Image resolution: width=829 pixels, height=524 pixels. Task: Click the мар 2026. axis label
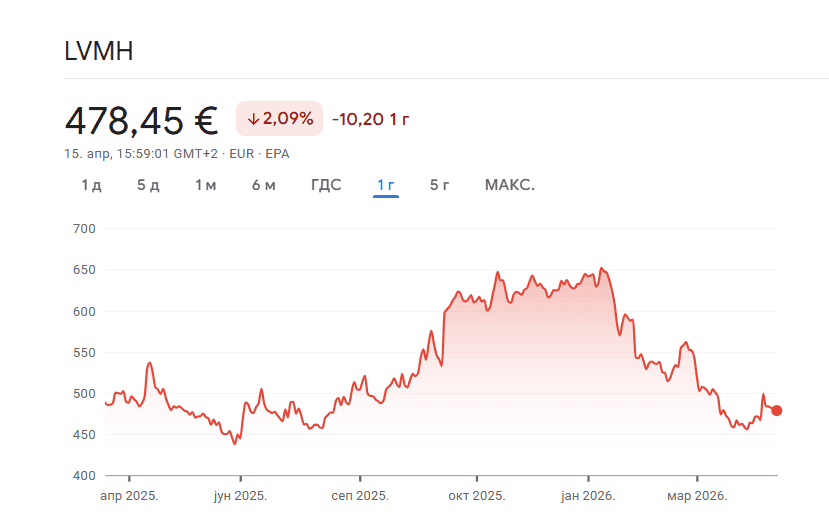pos(697,496)
